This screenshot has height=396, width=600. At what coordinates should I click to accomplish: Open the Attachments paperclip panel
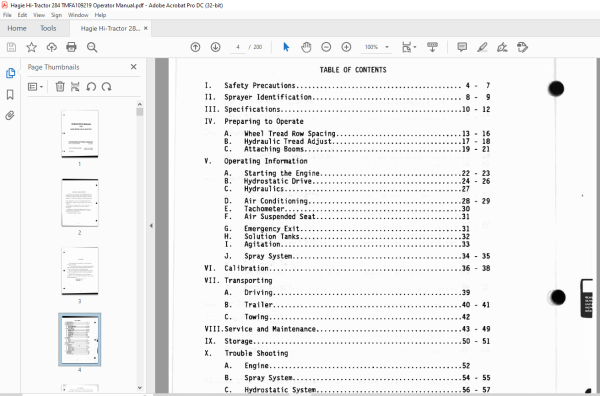[10, 115]
